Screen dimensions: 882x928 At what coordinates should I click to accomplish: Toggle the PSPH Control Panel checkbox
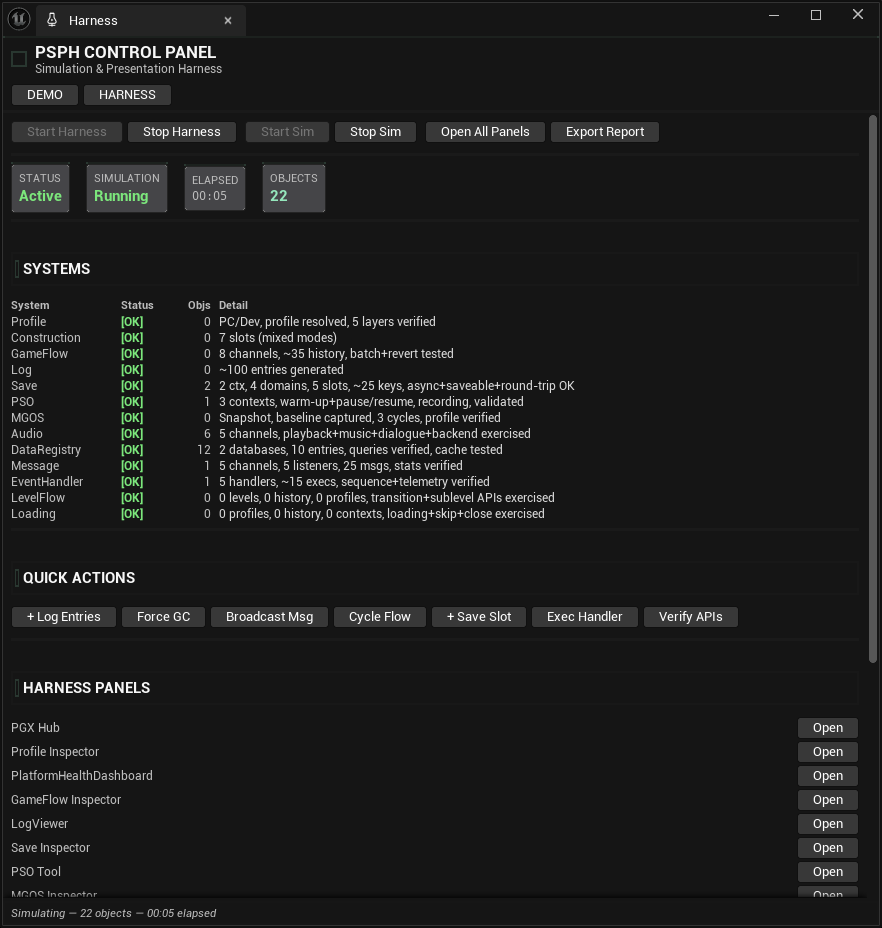click(x=17, y=59)
